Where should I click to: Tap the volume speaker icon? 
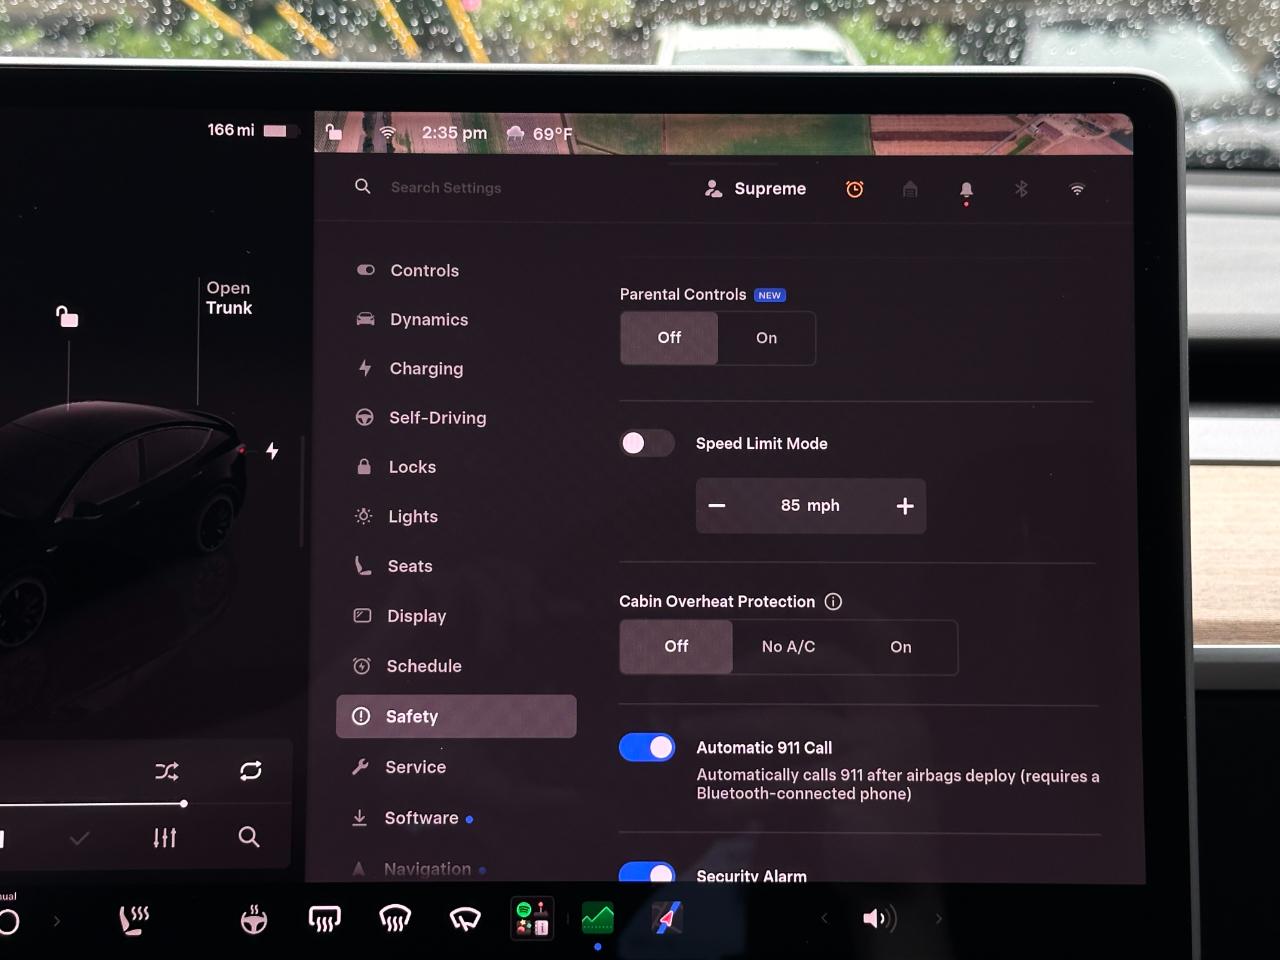[x=879, y=918]
